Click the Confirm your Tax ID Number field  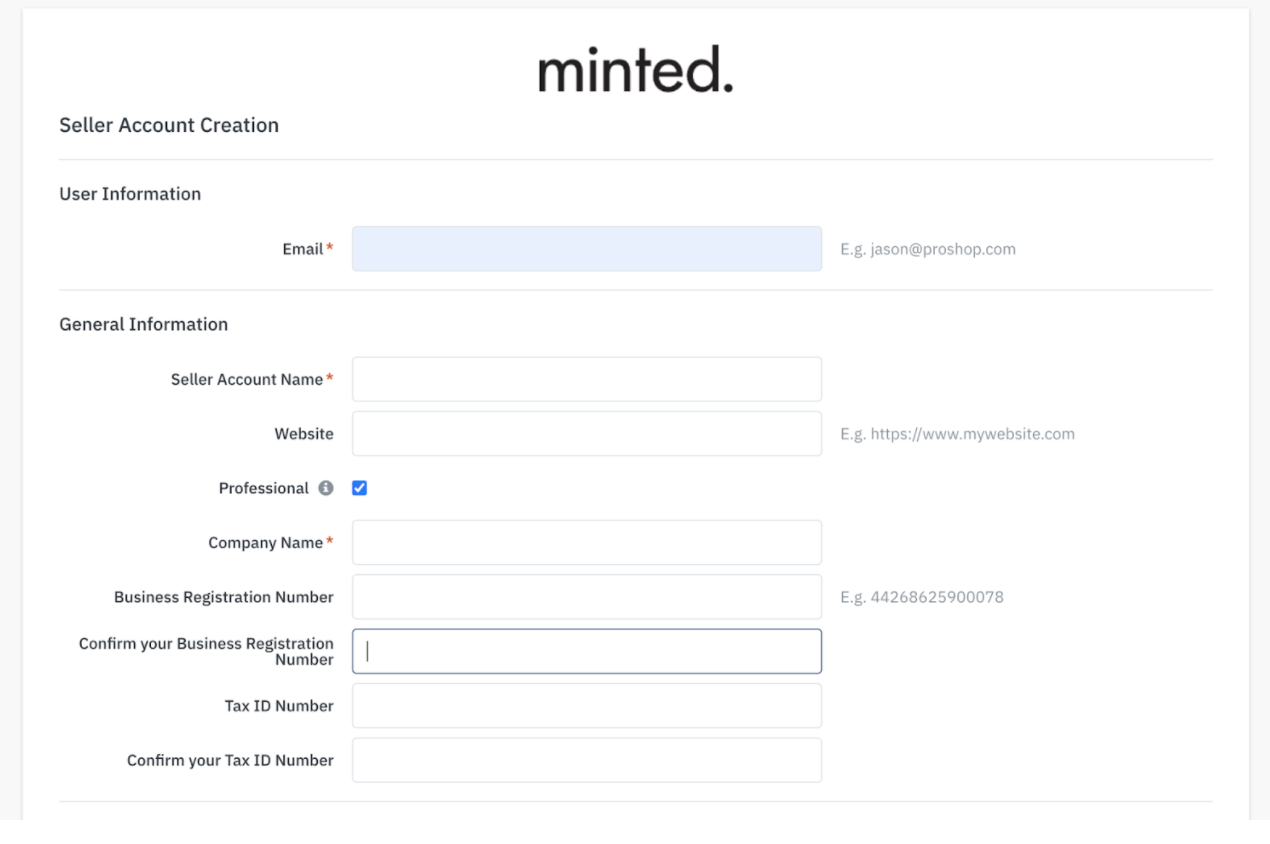[587, 760]
